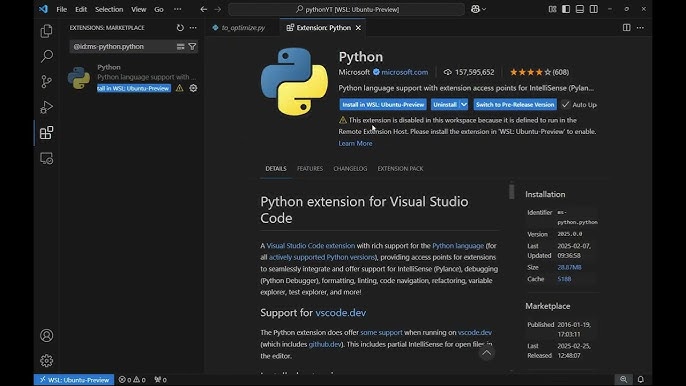Follow the Learn More link
The image size is (686, 386).
click(355, 143)
